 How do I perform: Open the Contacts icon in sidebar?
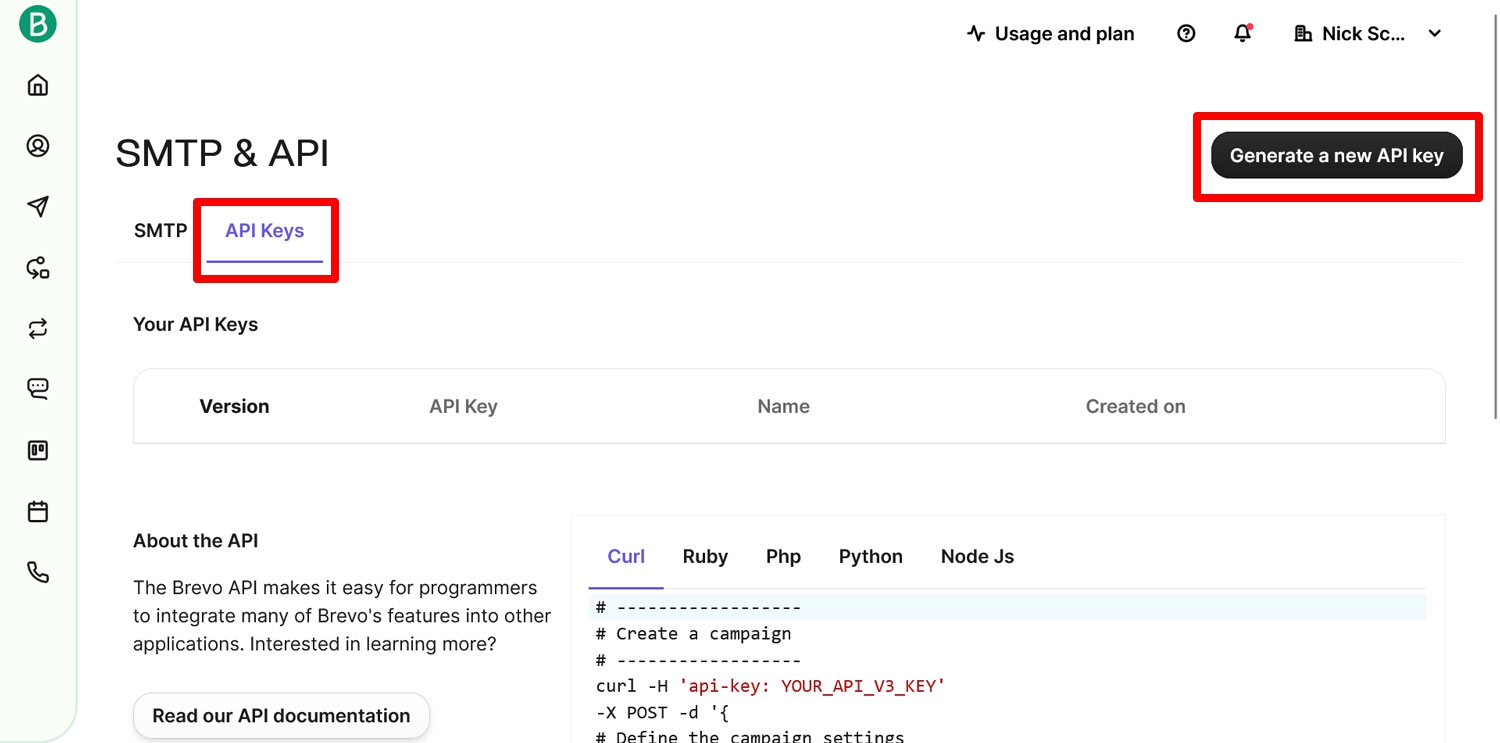point(38,146)
